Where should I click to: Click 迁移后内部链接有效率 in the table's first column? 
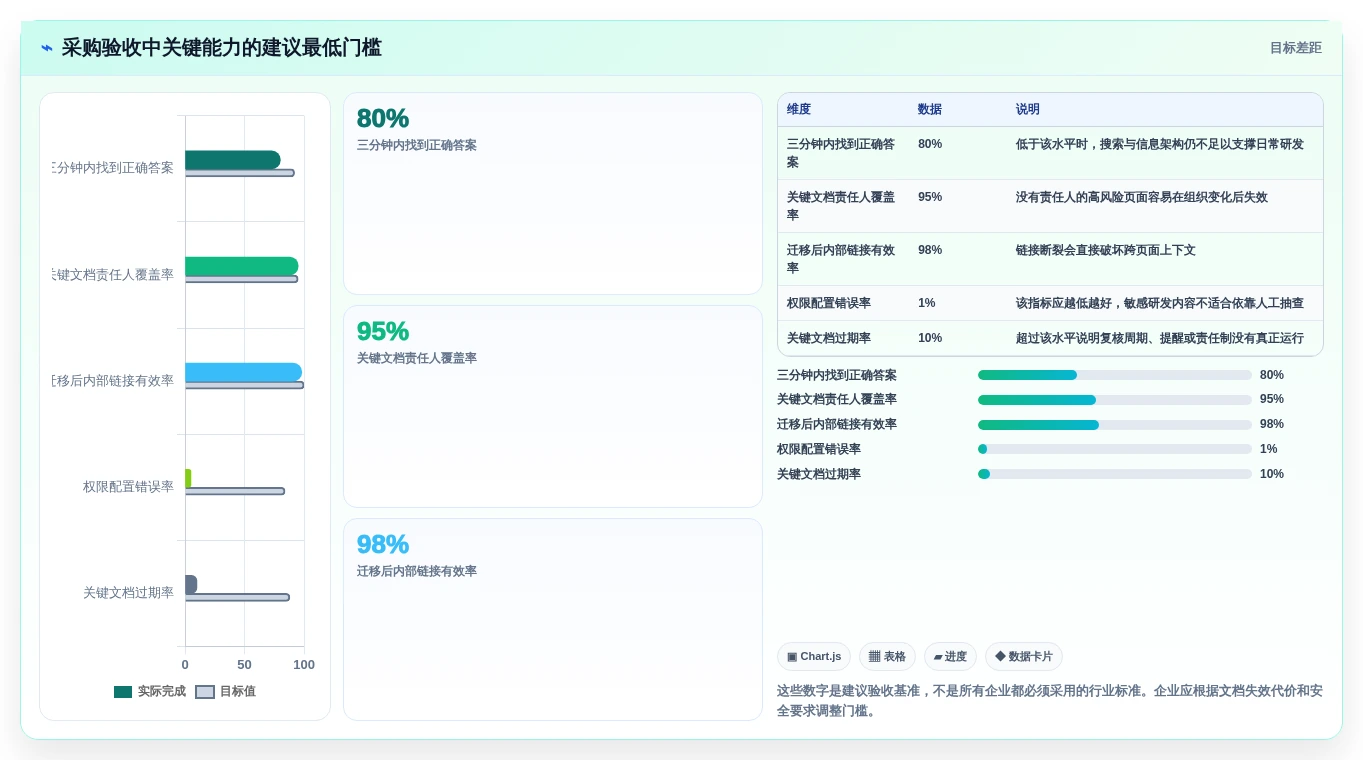[841, 259]
